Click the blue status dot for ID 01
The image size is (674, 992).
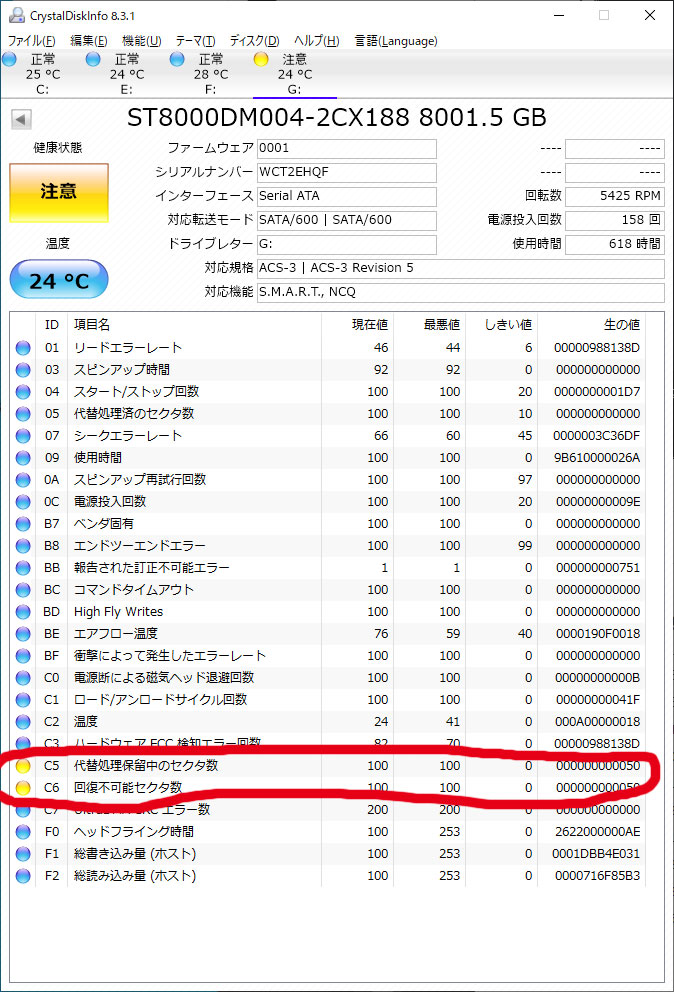(23, 348)
